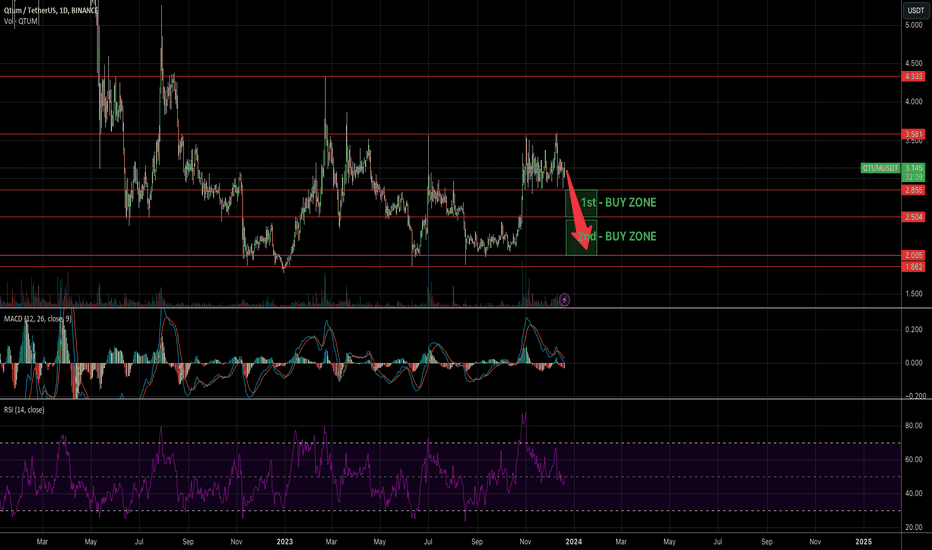Viewport: 932px width, 550px height.
Task: Click the 2024 label on time axis
Action: pyautogui.click(x=574, y=542)
